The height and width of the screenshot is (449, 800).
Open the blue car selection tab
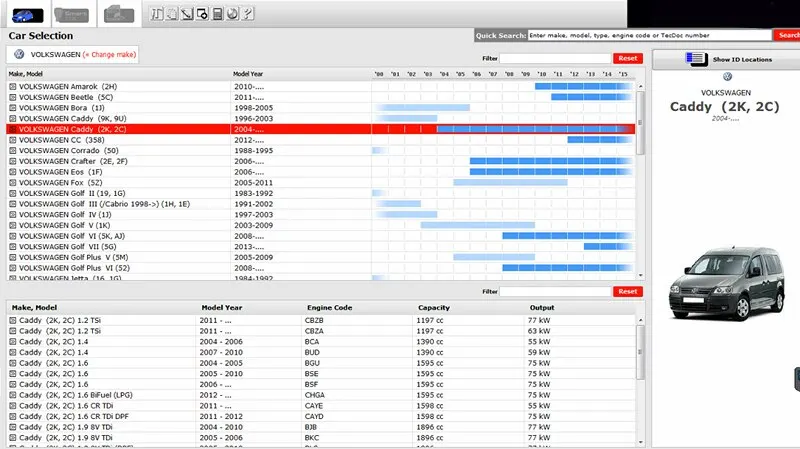coord(28,15)
